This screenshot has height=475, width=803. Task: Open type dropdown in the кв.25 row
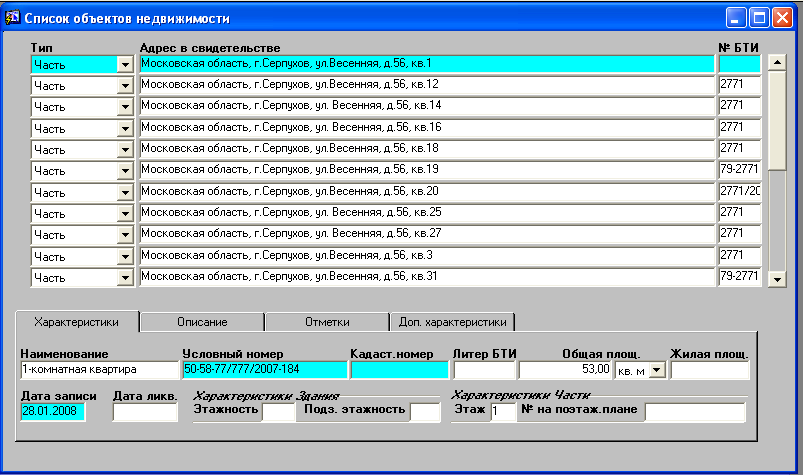click(125, 213)
